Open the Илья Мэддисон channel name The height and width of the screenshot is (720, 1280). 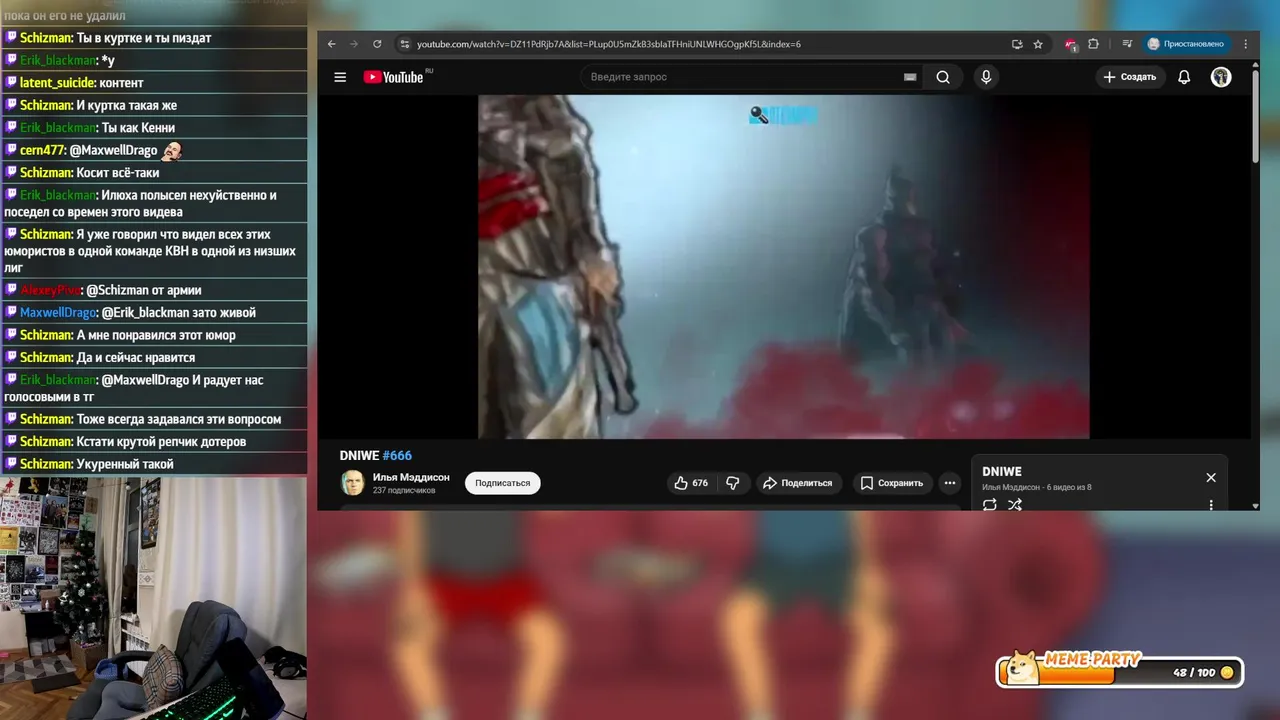click(x=411, y=477)
